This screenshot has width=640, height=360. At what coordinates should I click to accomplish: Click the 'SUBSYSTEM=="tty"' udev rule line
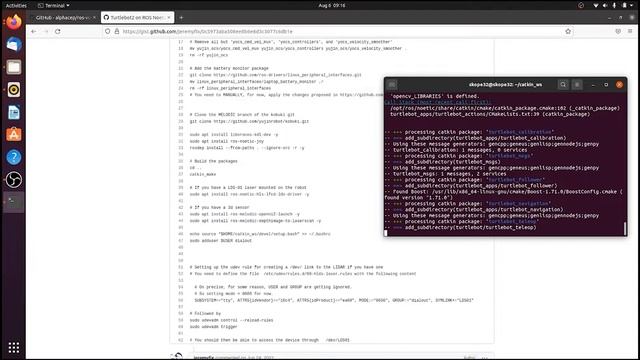(334, 300)
